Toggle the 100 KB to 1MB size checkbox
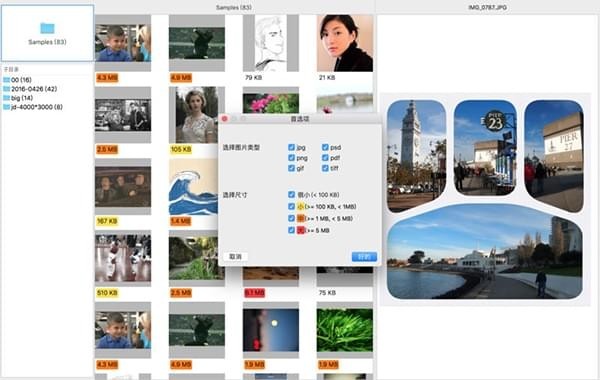 [291, 206]
